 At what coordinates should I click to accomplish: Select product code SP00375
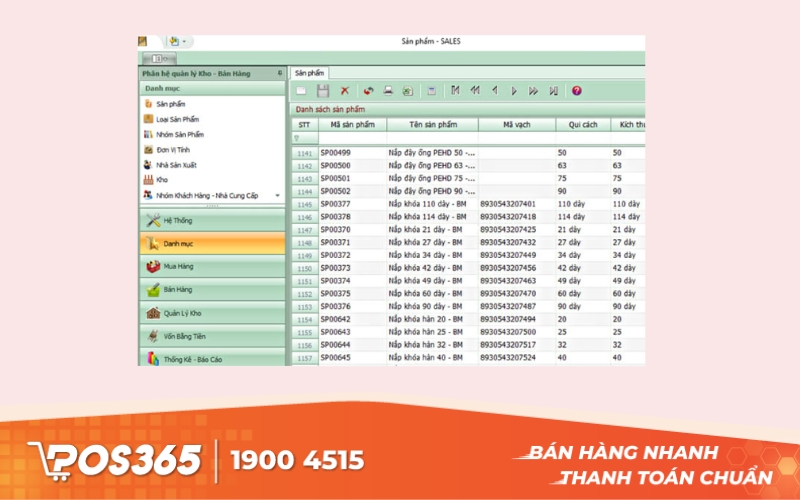click(x=335, y=293)
